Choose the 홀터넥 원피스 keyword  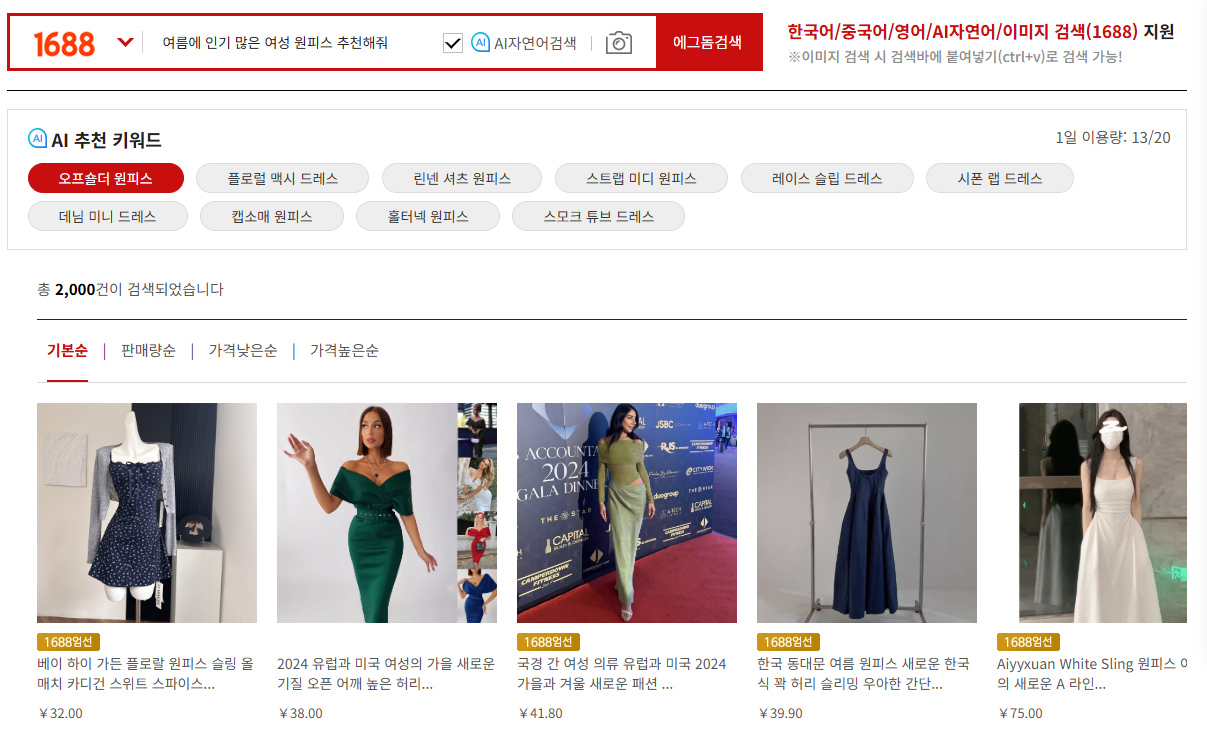[428, 216]
